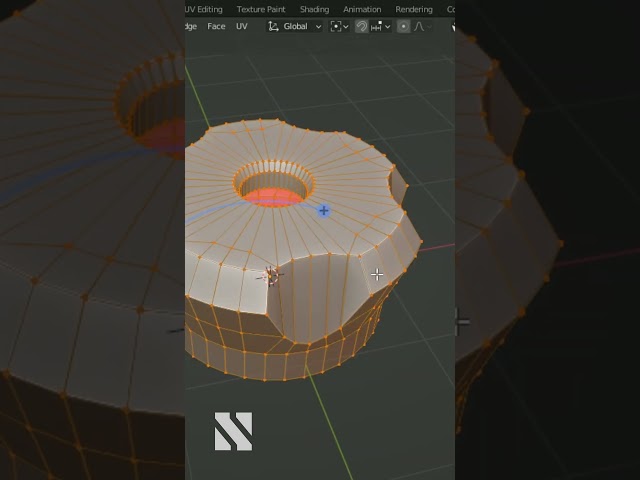Open the Texture Paint workspace tab
The width and height of the screenshot is (640, 480).
[261, 9]
